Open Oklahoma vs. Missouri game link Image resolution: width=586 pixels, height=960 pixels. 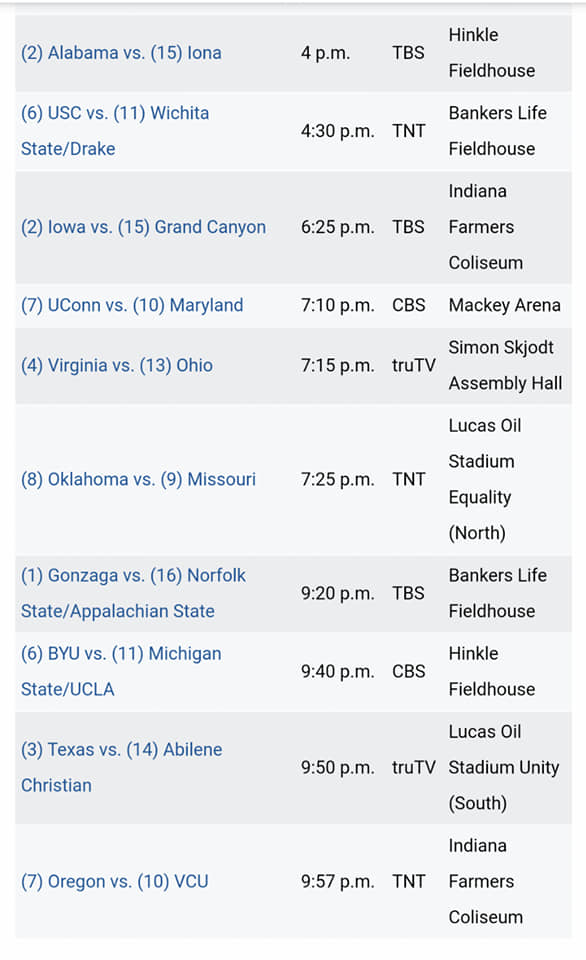(x=138, y=479)
